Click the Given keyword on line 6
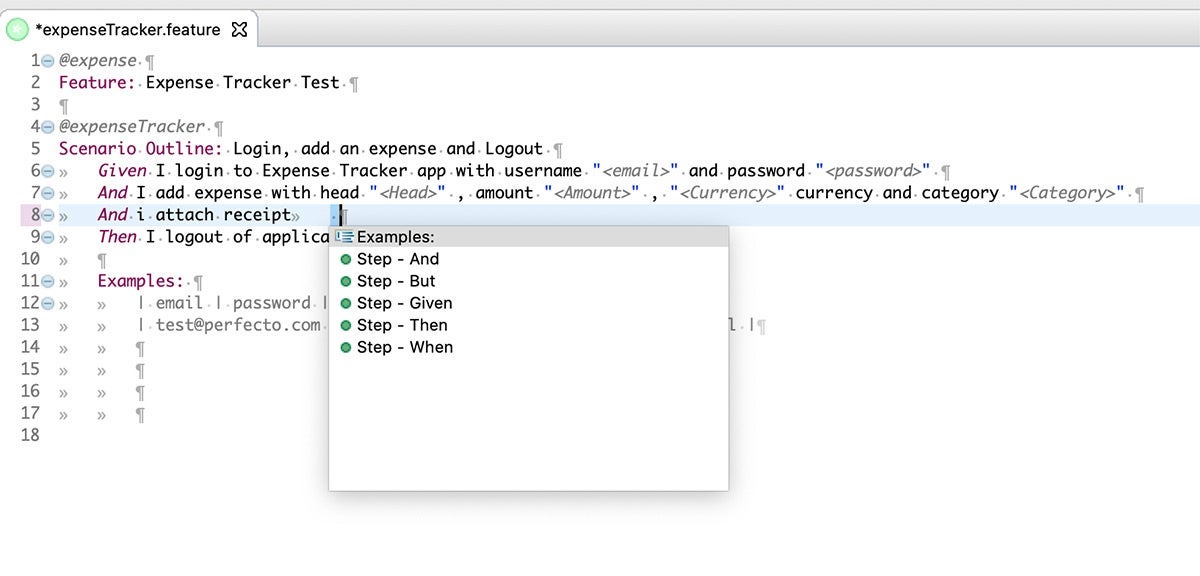 122,171
